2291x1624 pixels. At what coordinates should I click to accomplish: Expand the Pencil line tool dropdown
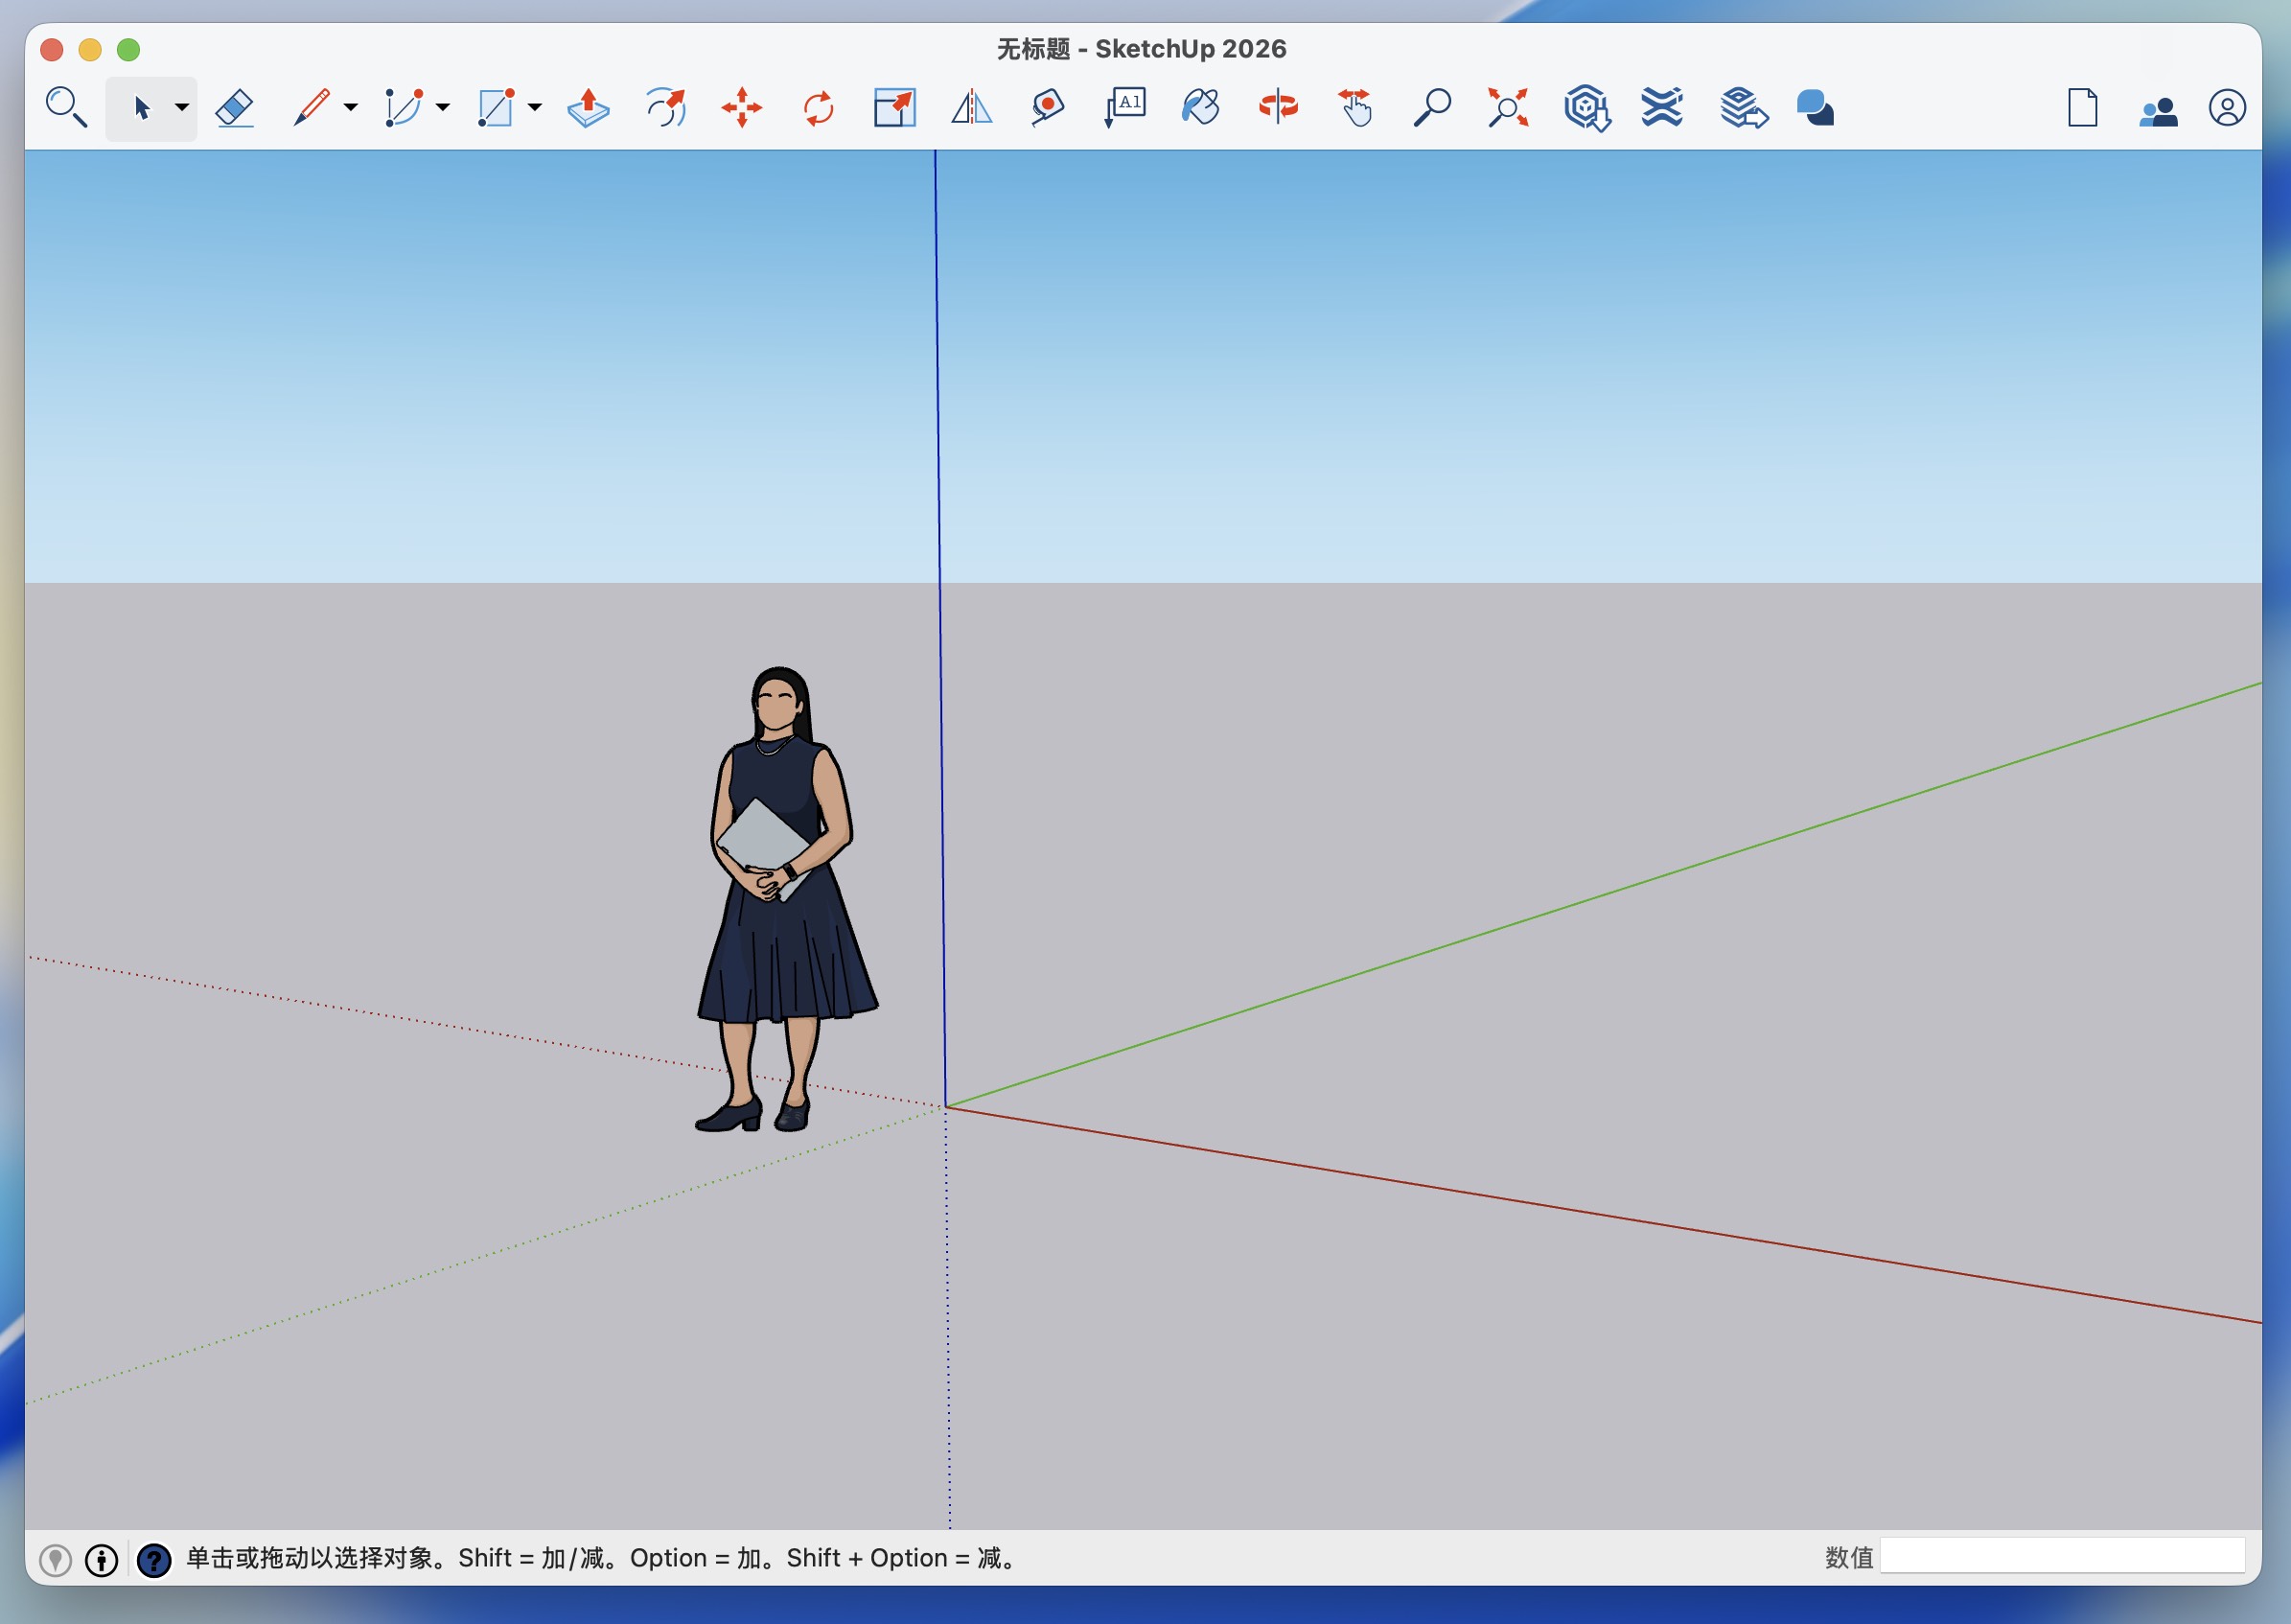350,107
